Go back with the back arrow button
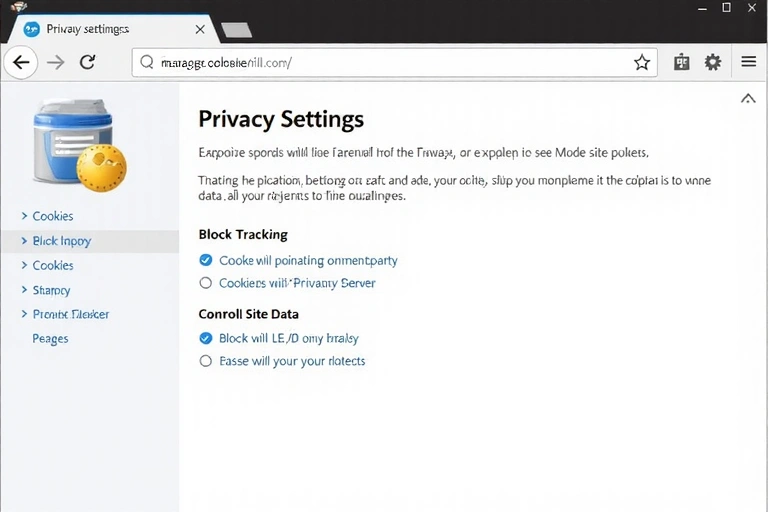 (21, 62)
